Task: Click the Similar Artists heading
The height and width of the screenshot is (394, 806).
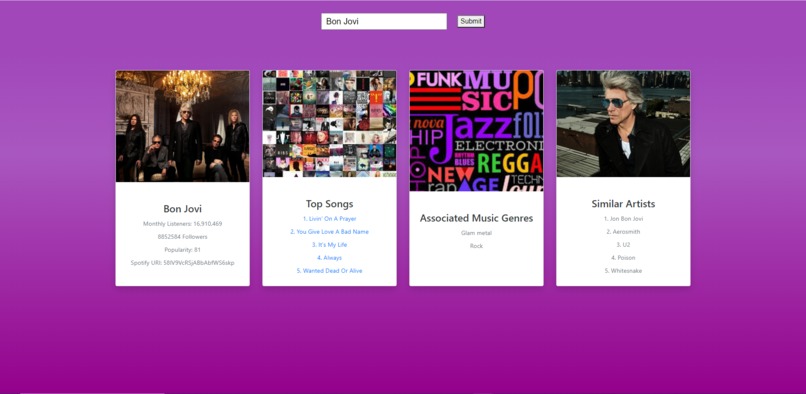Action: [624, 204]
